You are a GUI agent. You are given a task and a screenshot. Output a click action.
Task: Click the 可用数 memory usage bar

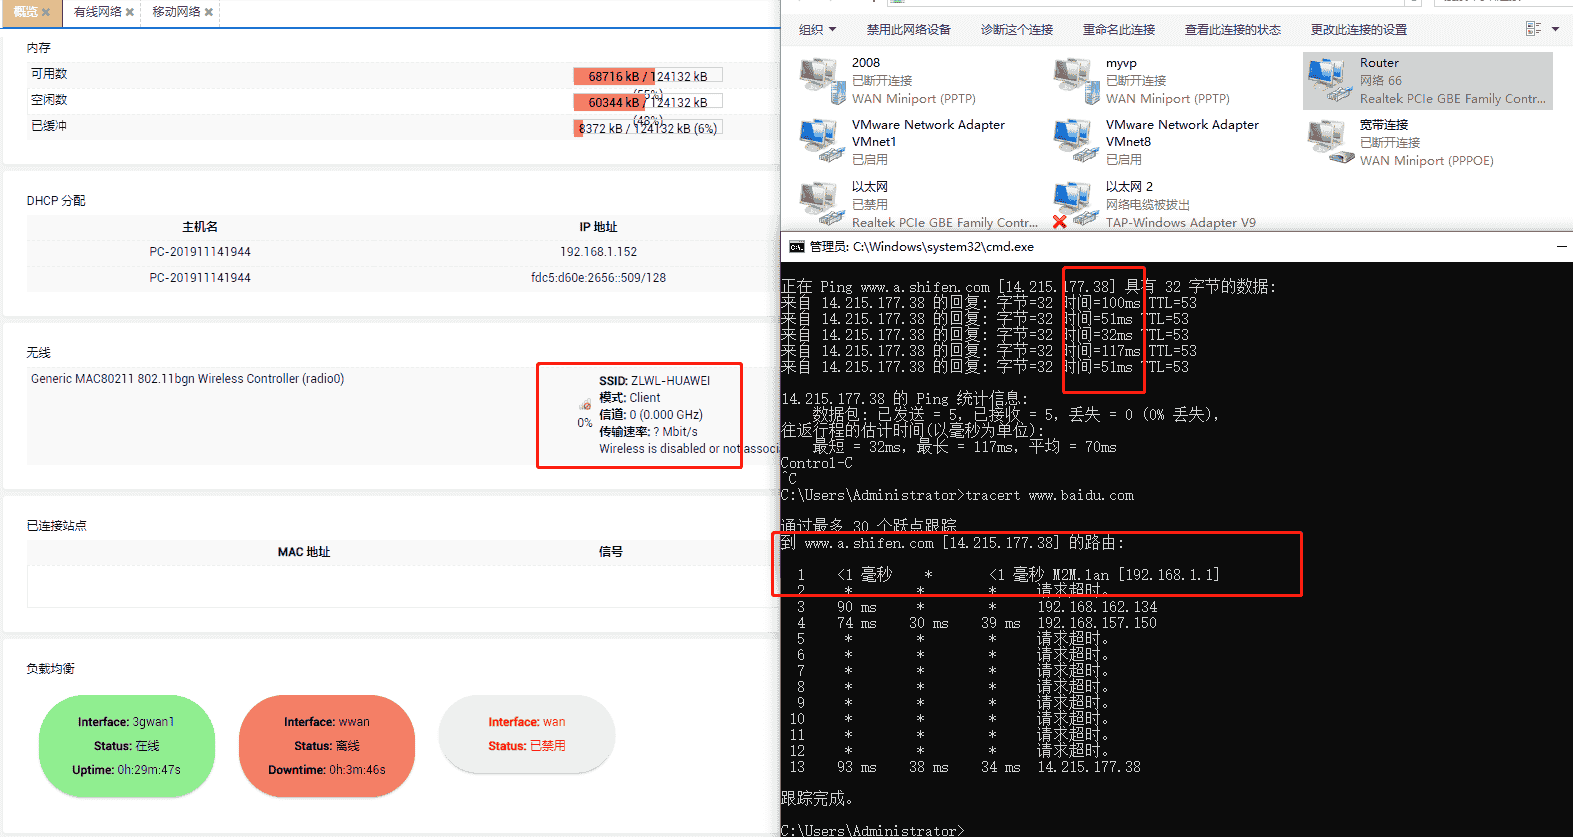click(x=647, y=76)
